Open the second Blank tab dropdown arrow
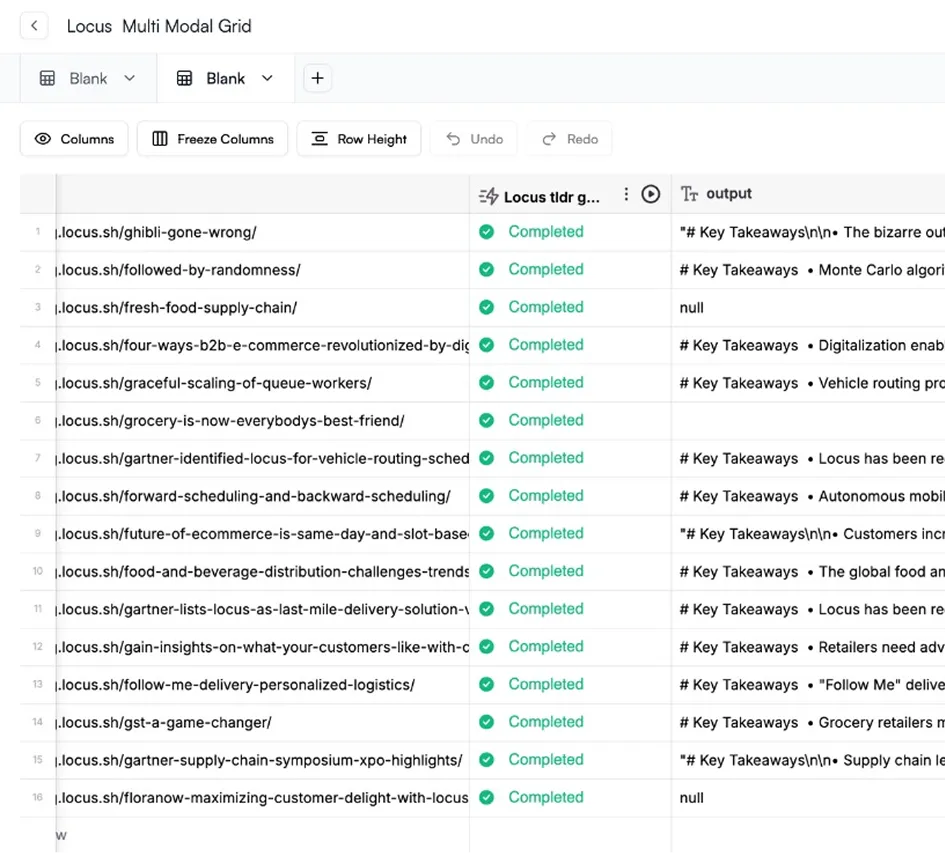This screenshot has width=945, height=853. pyautogui.click(x=267, y=78)
